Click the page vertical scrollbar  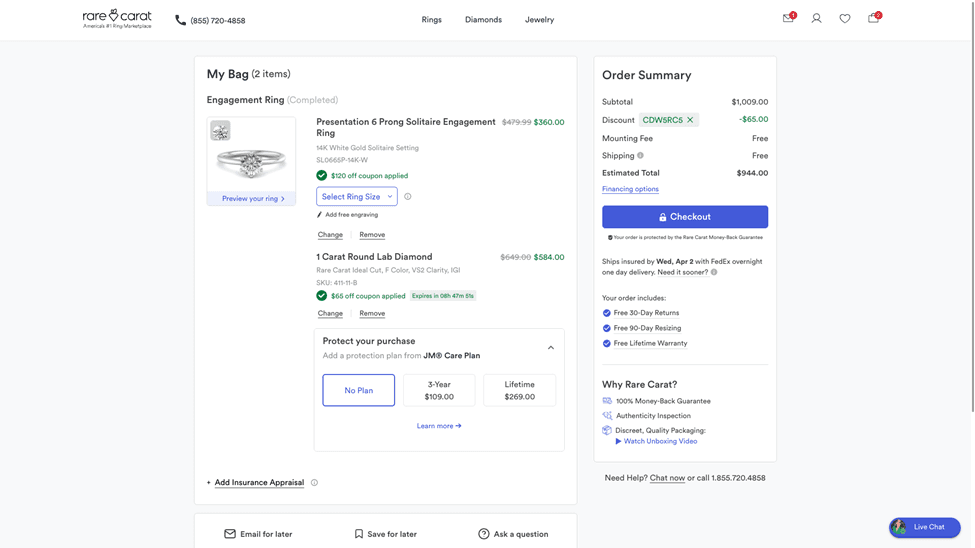click(973, 205)
